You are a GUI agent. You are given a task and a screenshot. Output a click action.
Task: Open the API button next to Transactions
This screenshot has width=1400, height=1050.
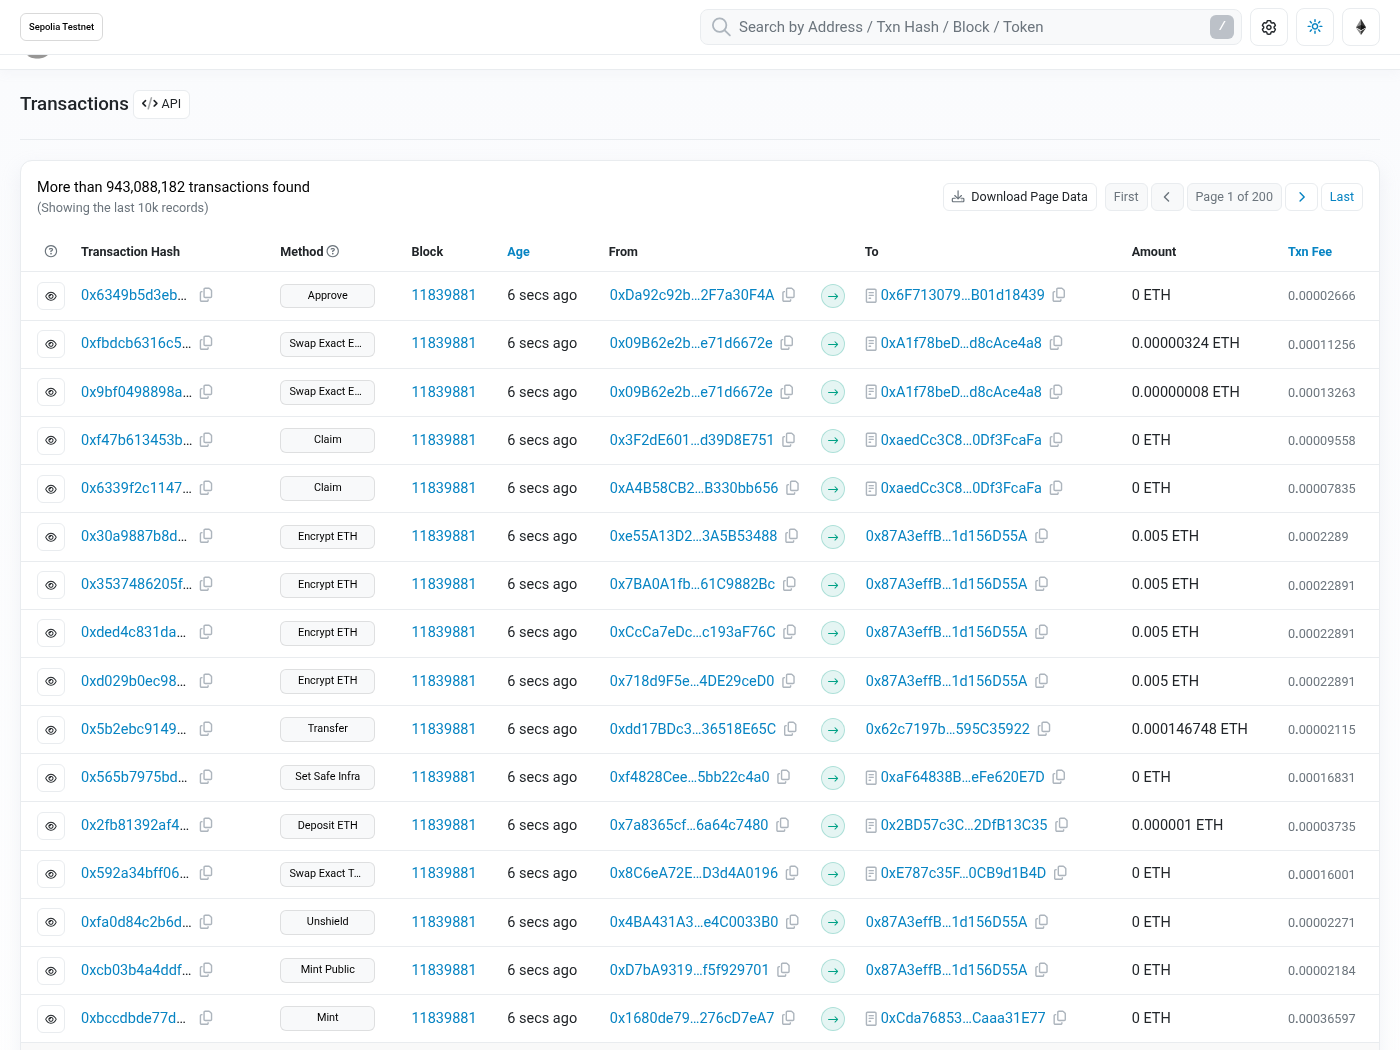pyautogui.click(x=162, y=104)
